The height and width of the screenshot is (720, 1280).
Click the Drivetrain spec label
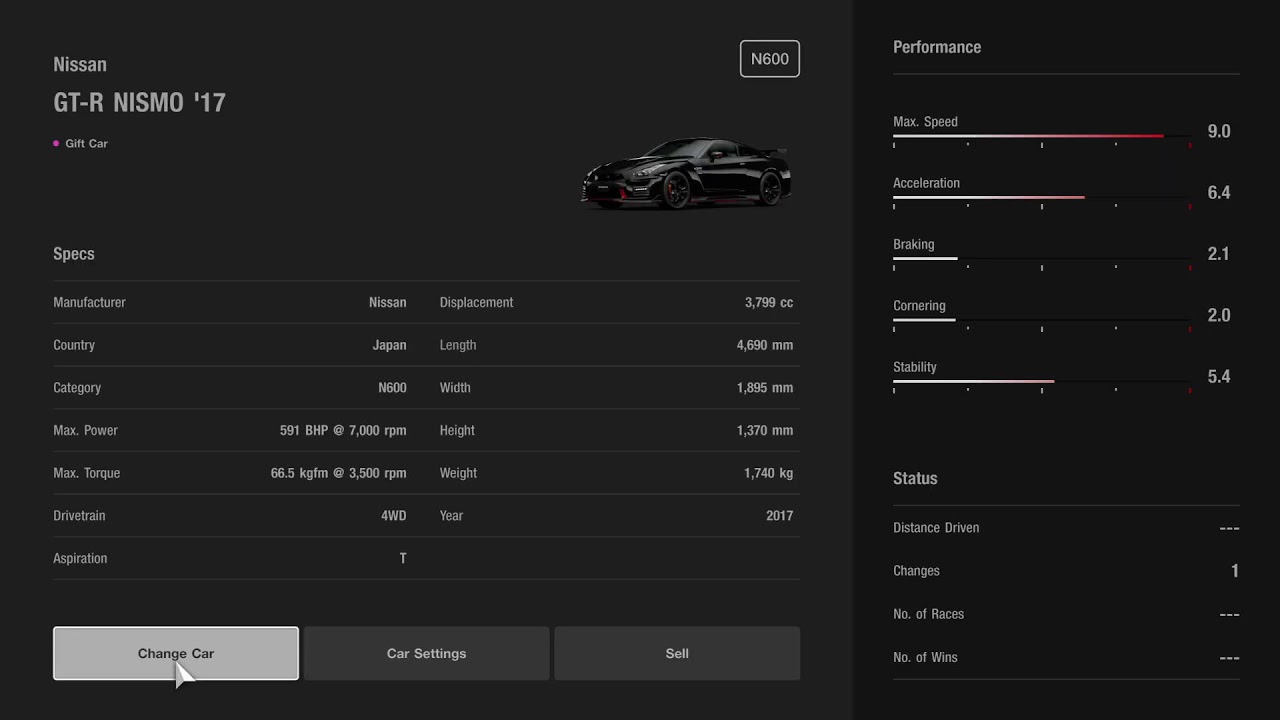pos(79,516)
